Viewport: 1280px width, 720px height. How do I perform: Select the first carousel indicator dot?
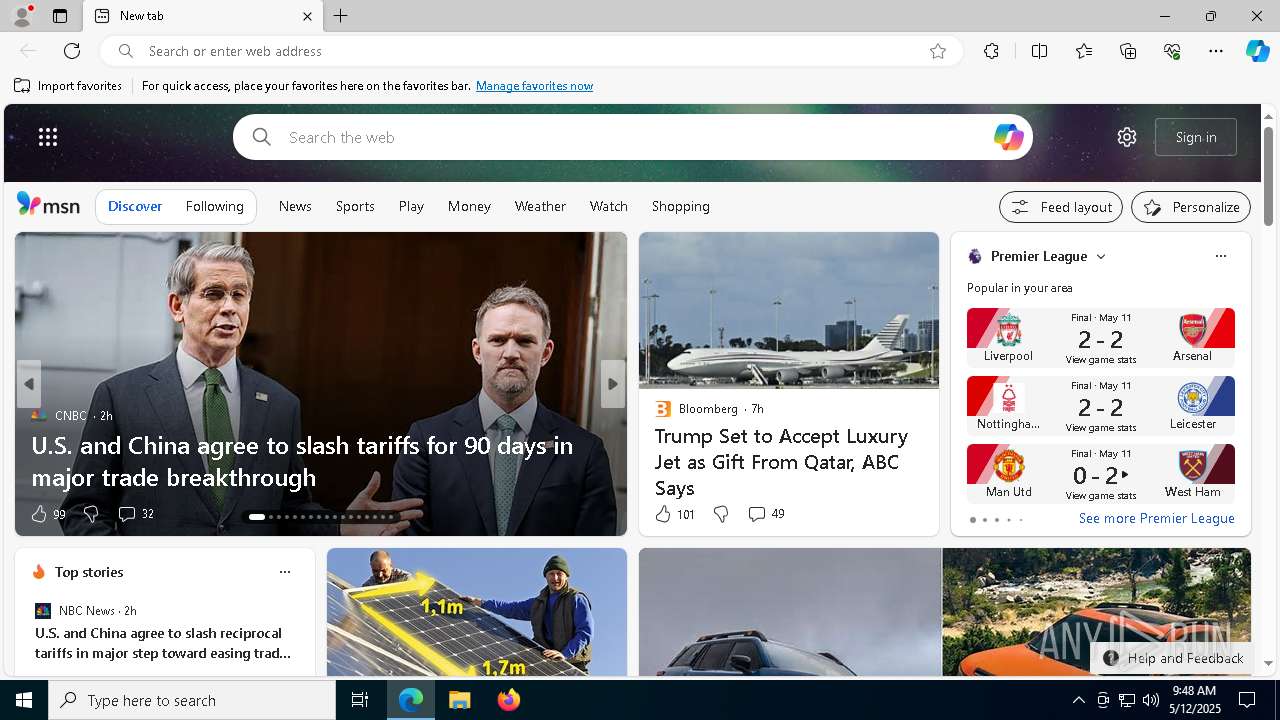pyautogui.click(x=257, y=517)
